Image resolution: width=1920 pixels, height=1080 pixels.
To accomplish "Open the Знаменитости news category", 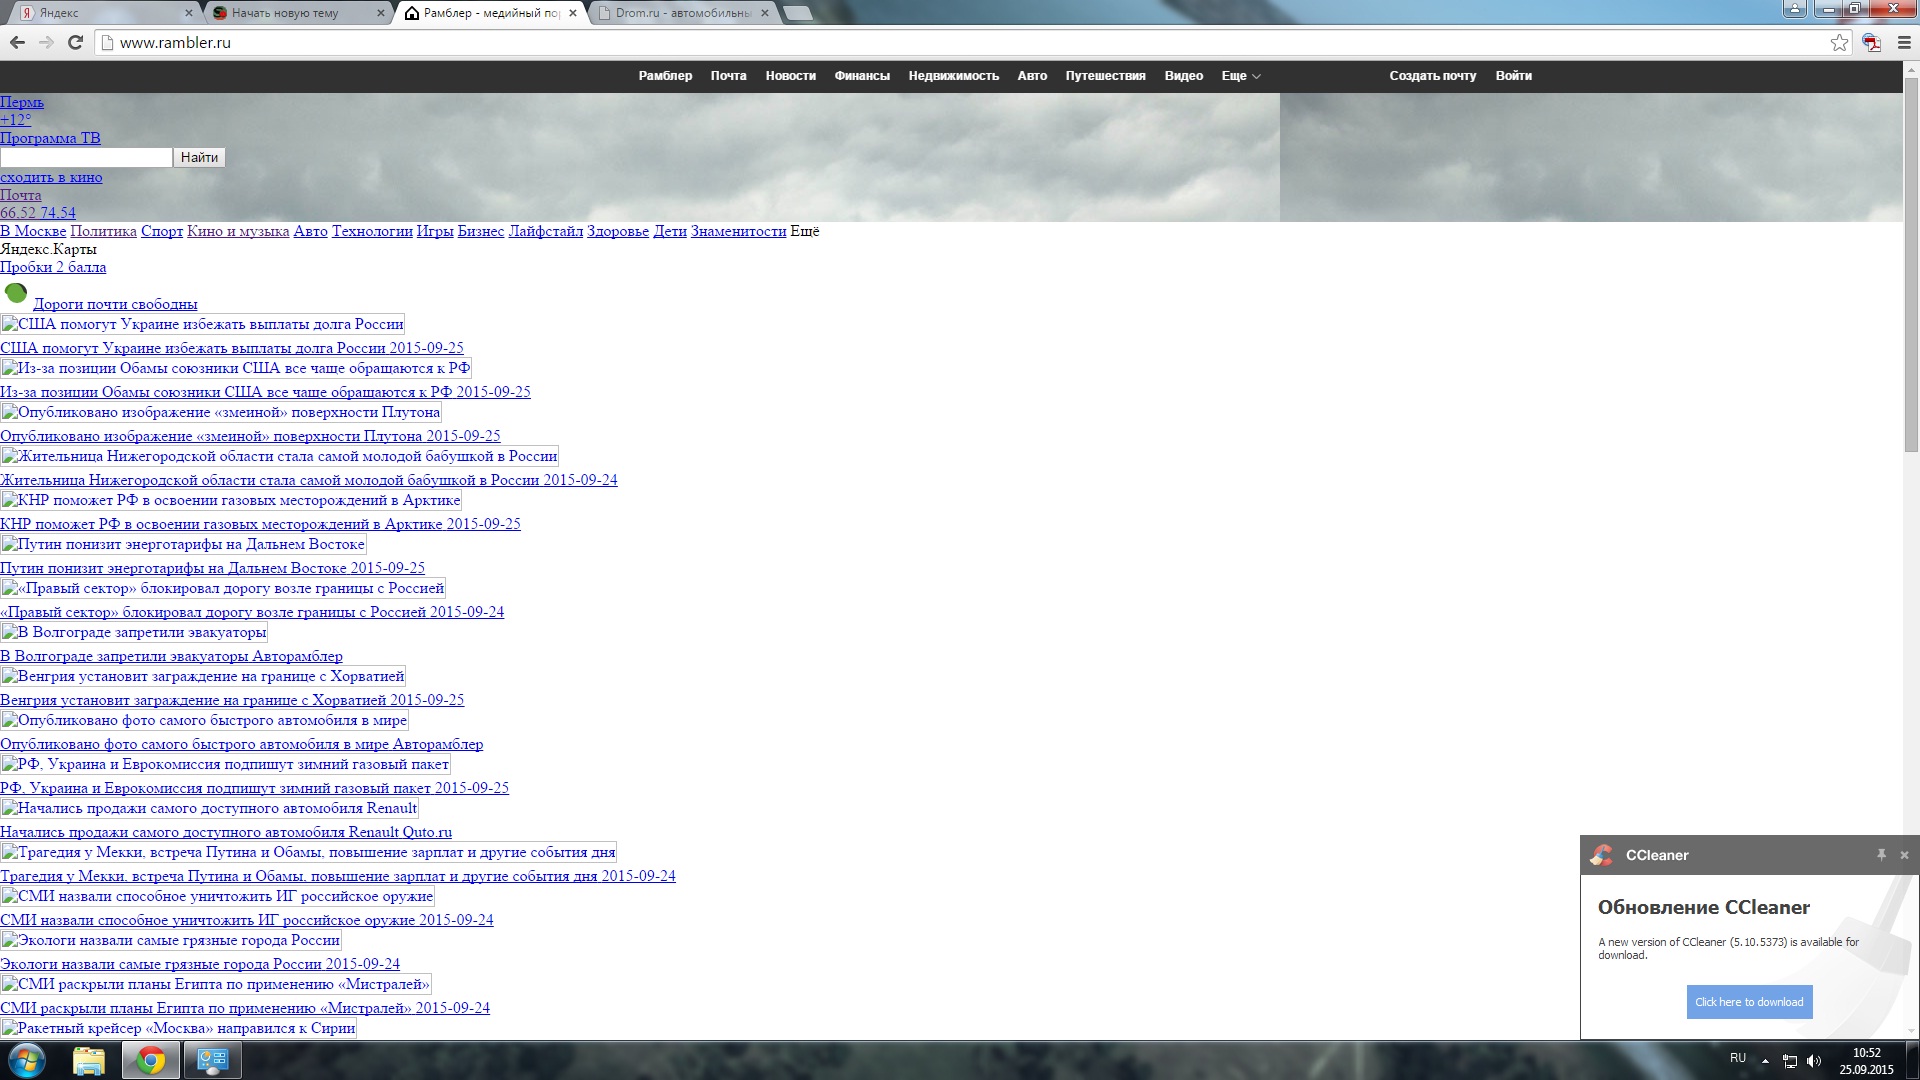I will point(738,231).
